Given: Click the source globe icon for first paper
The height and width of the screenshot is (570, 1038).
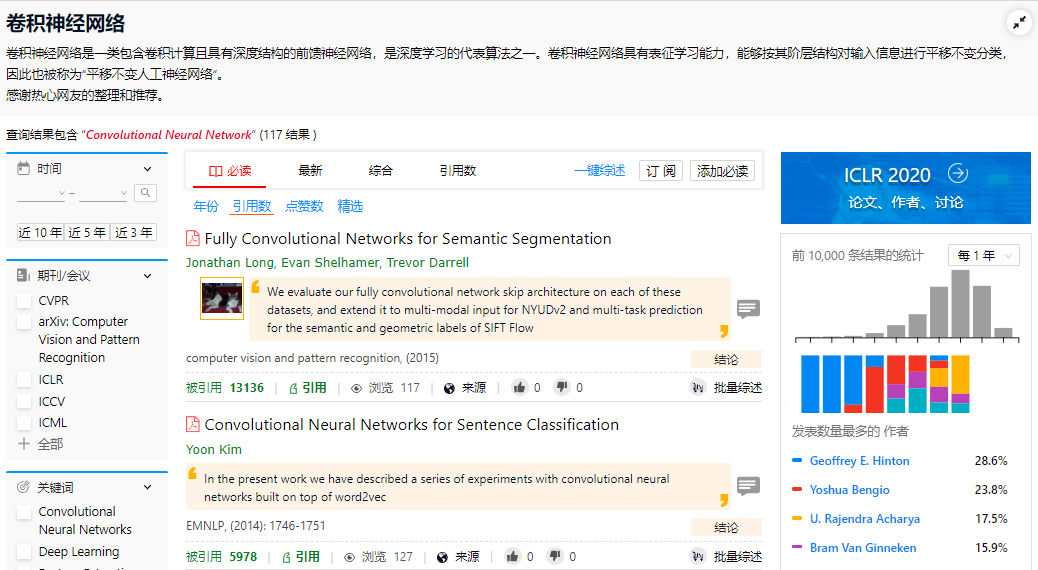Looking at the screenshot, I should coord(449,388).
